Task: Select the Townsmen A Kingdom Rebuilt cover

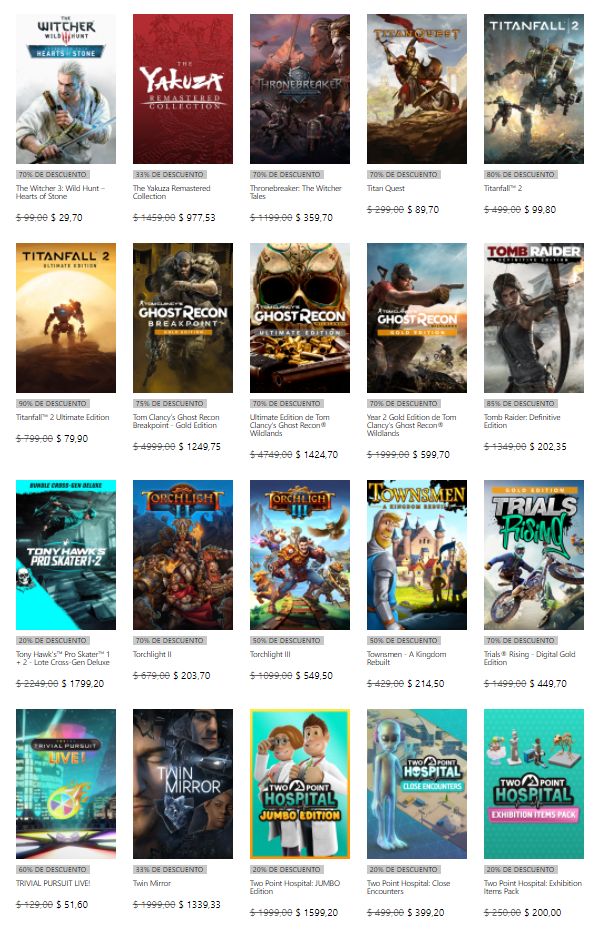Action: click(417, 555)
